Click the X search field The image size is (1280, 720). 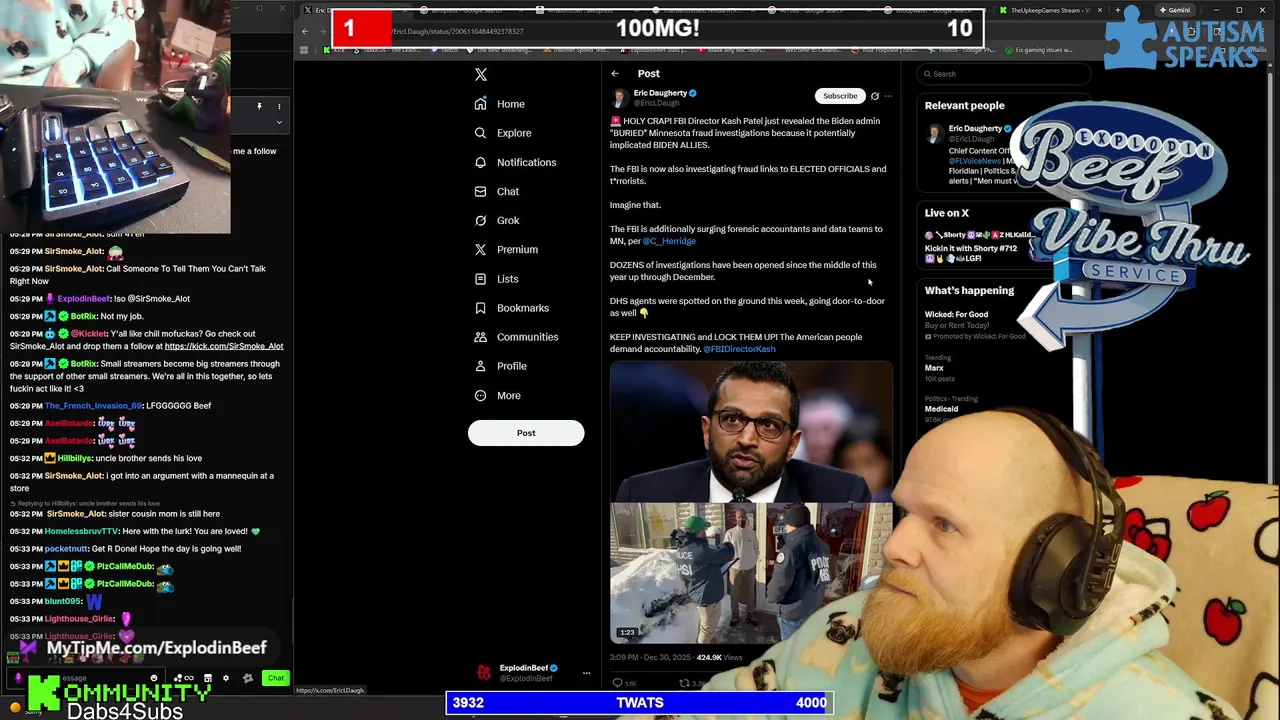pos(1005,74)
